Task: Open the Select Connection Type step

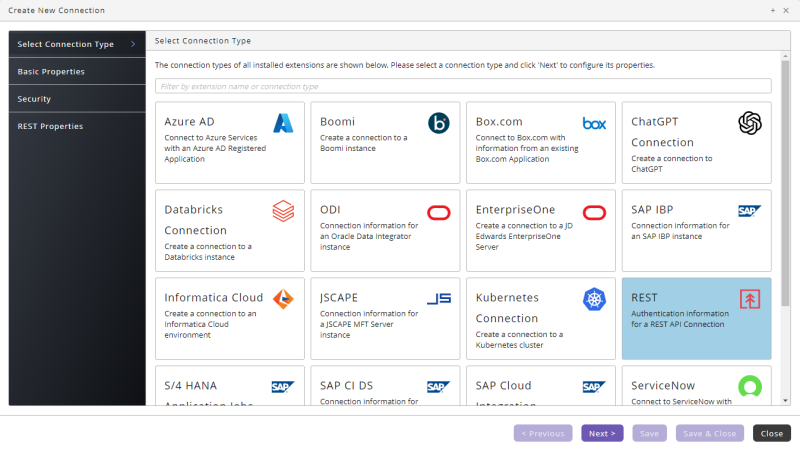Action: (x=77, y=44)
